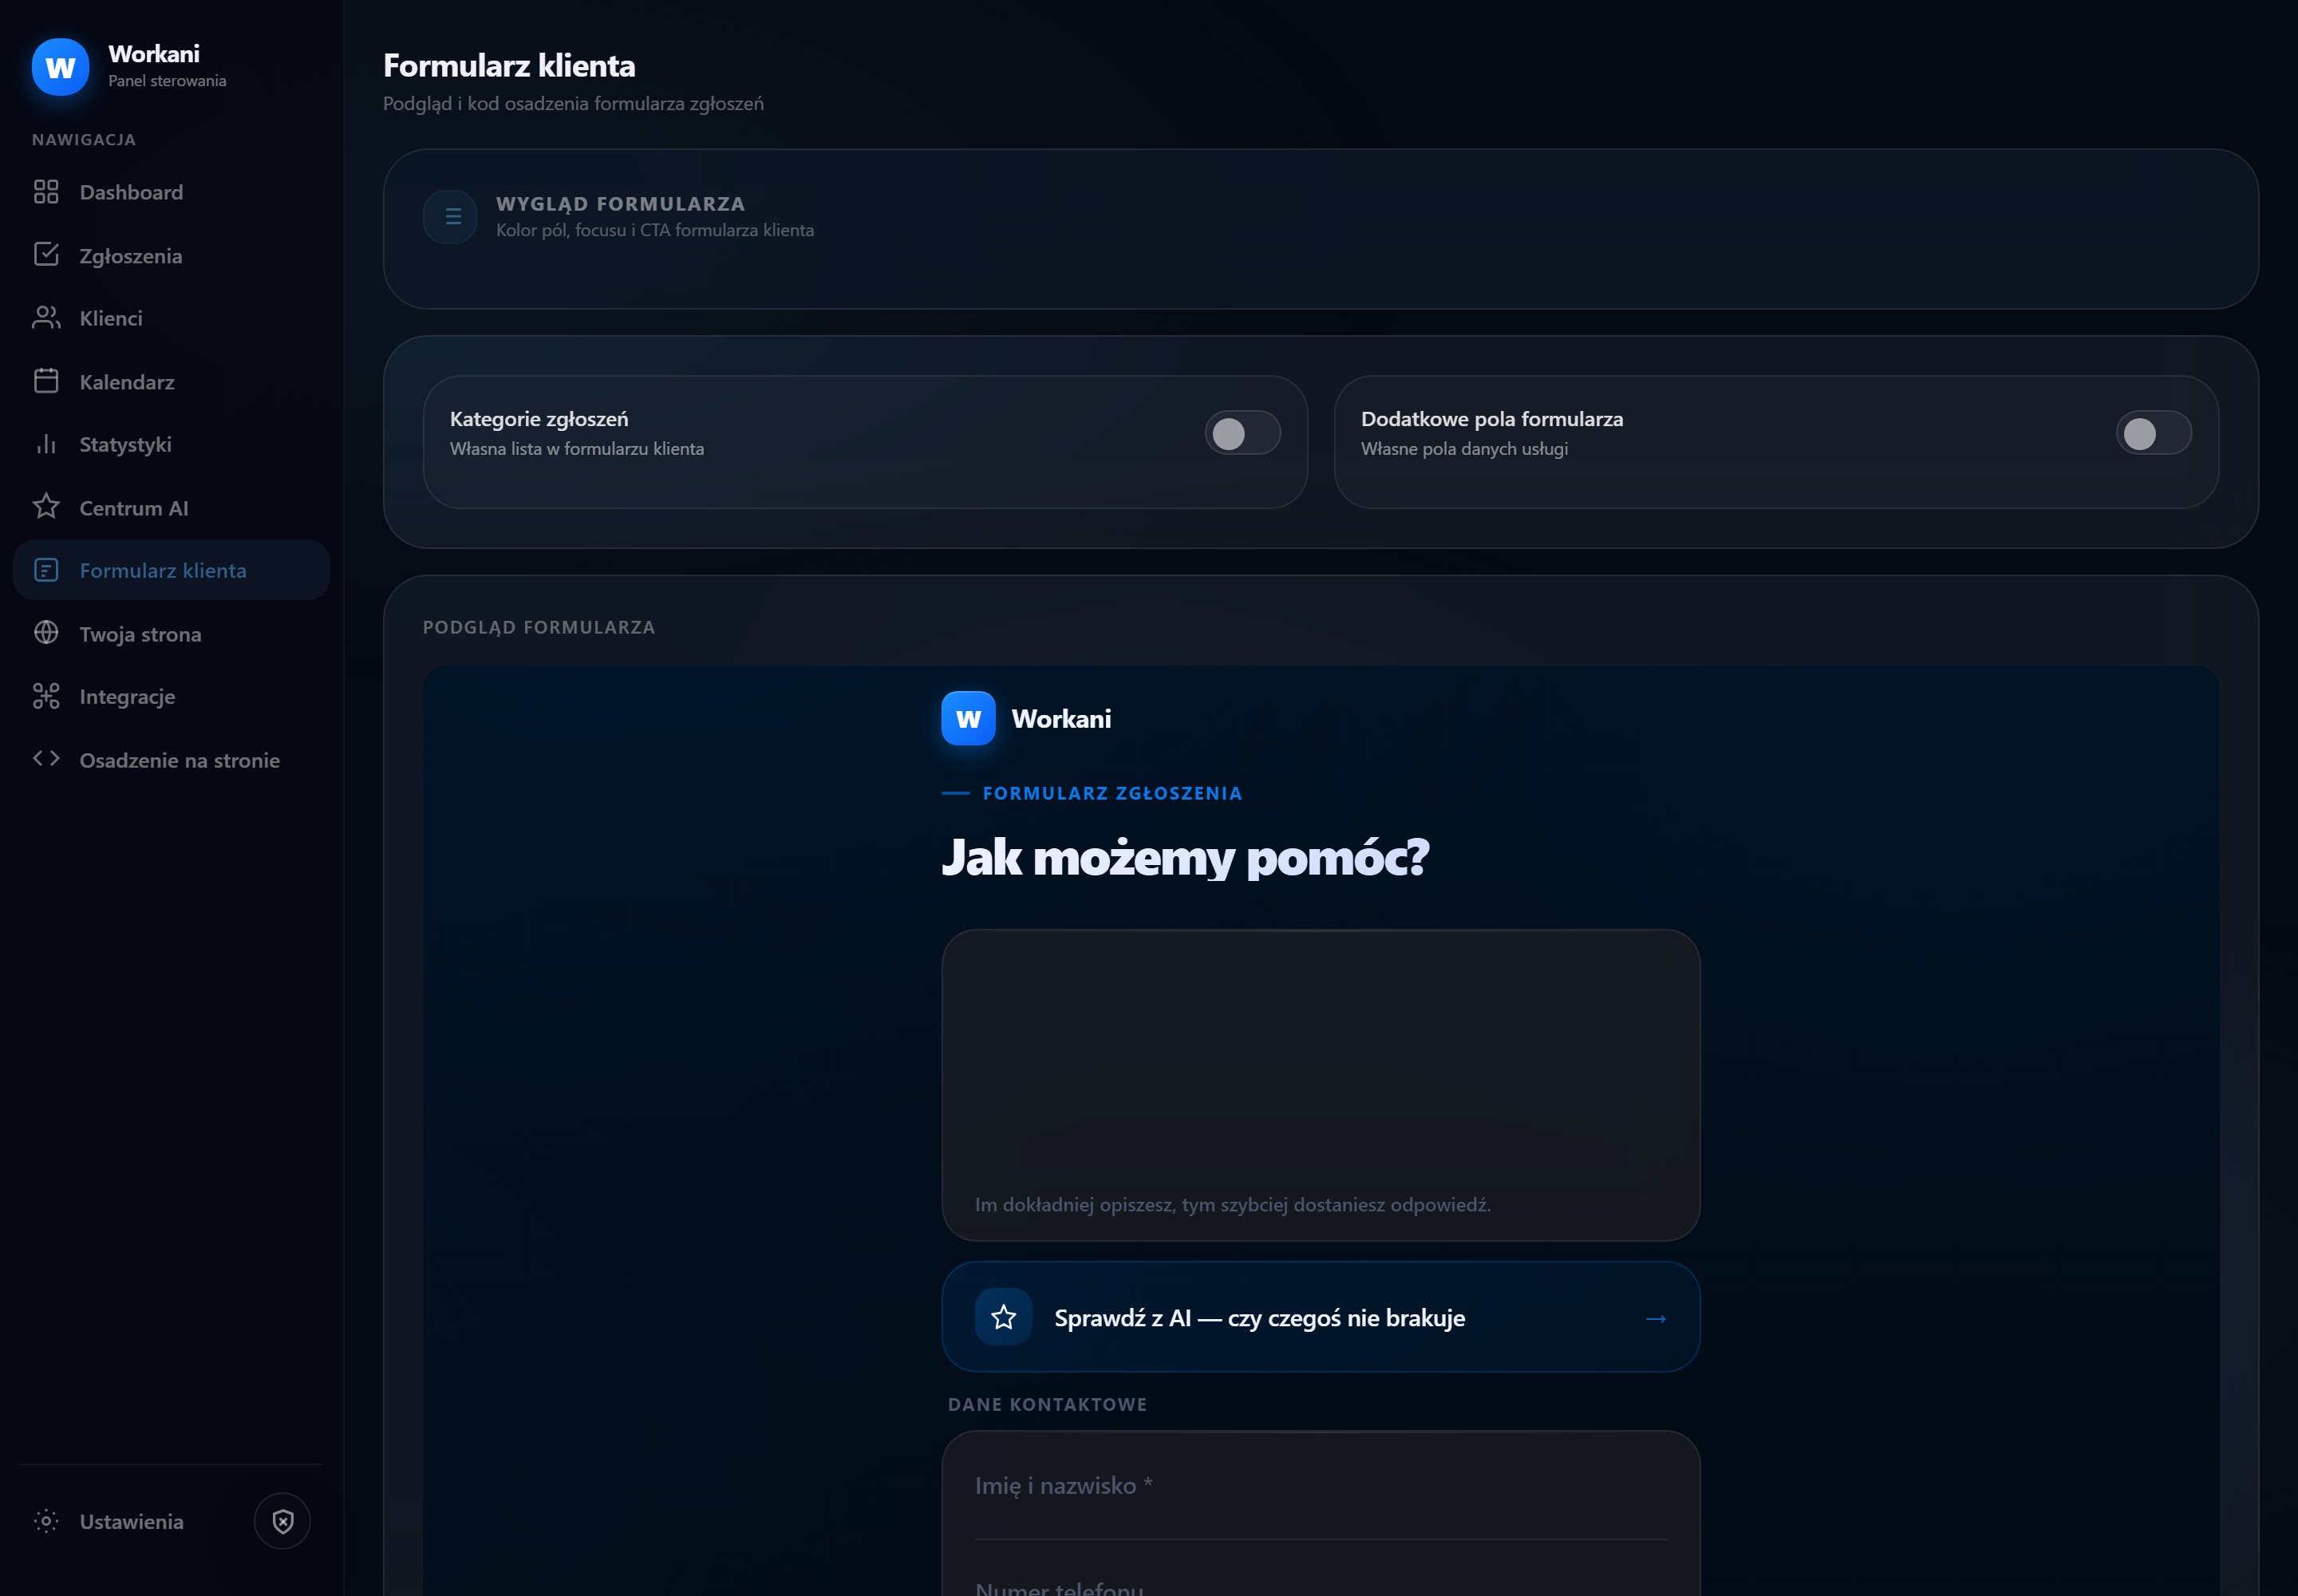Click the Statystyki bar chart icon
The width and height of the screenshot is (2298, 1596).
[x=46, y=444]
